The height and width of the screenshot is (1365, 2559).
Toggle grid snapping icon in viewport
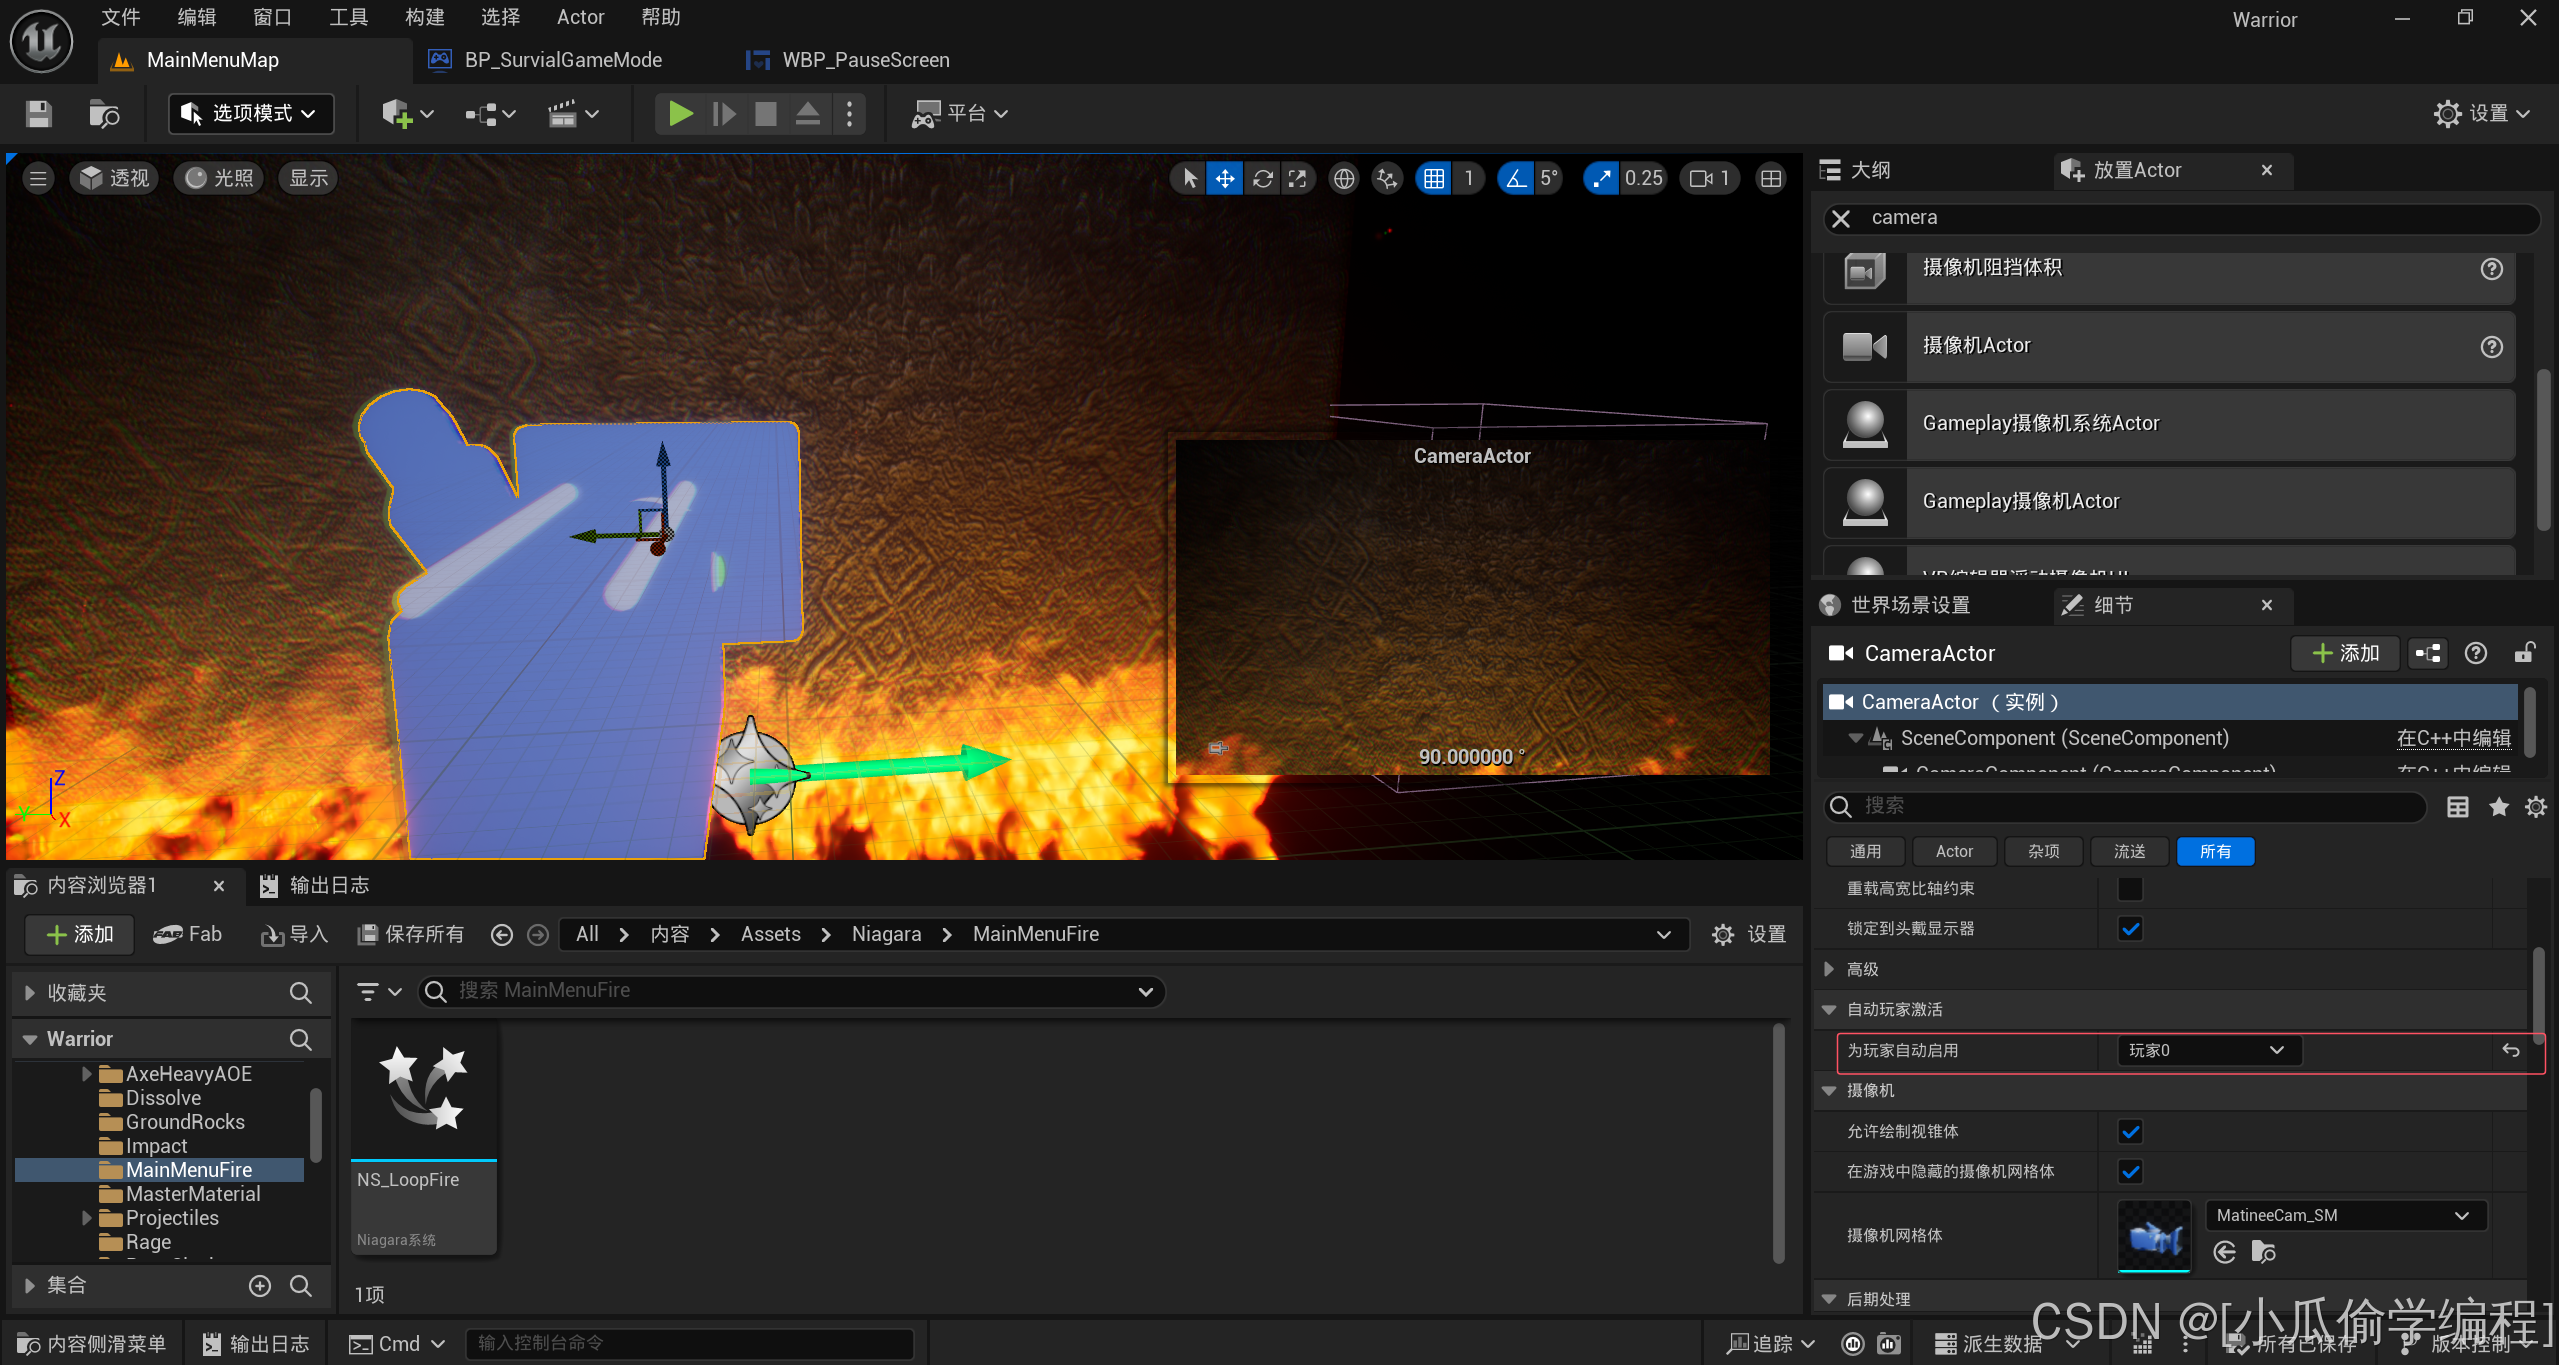1434,179
